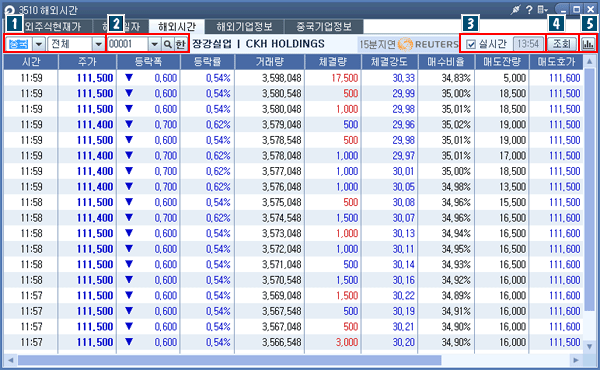Select the volume cell 3,579,048
The image size is (600, 370).
pos(270,125)
